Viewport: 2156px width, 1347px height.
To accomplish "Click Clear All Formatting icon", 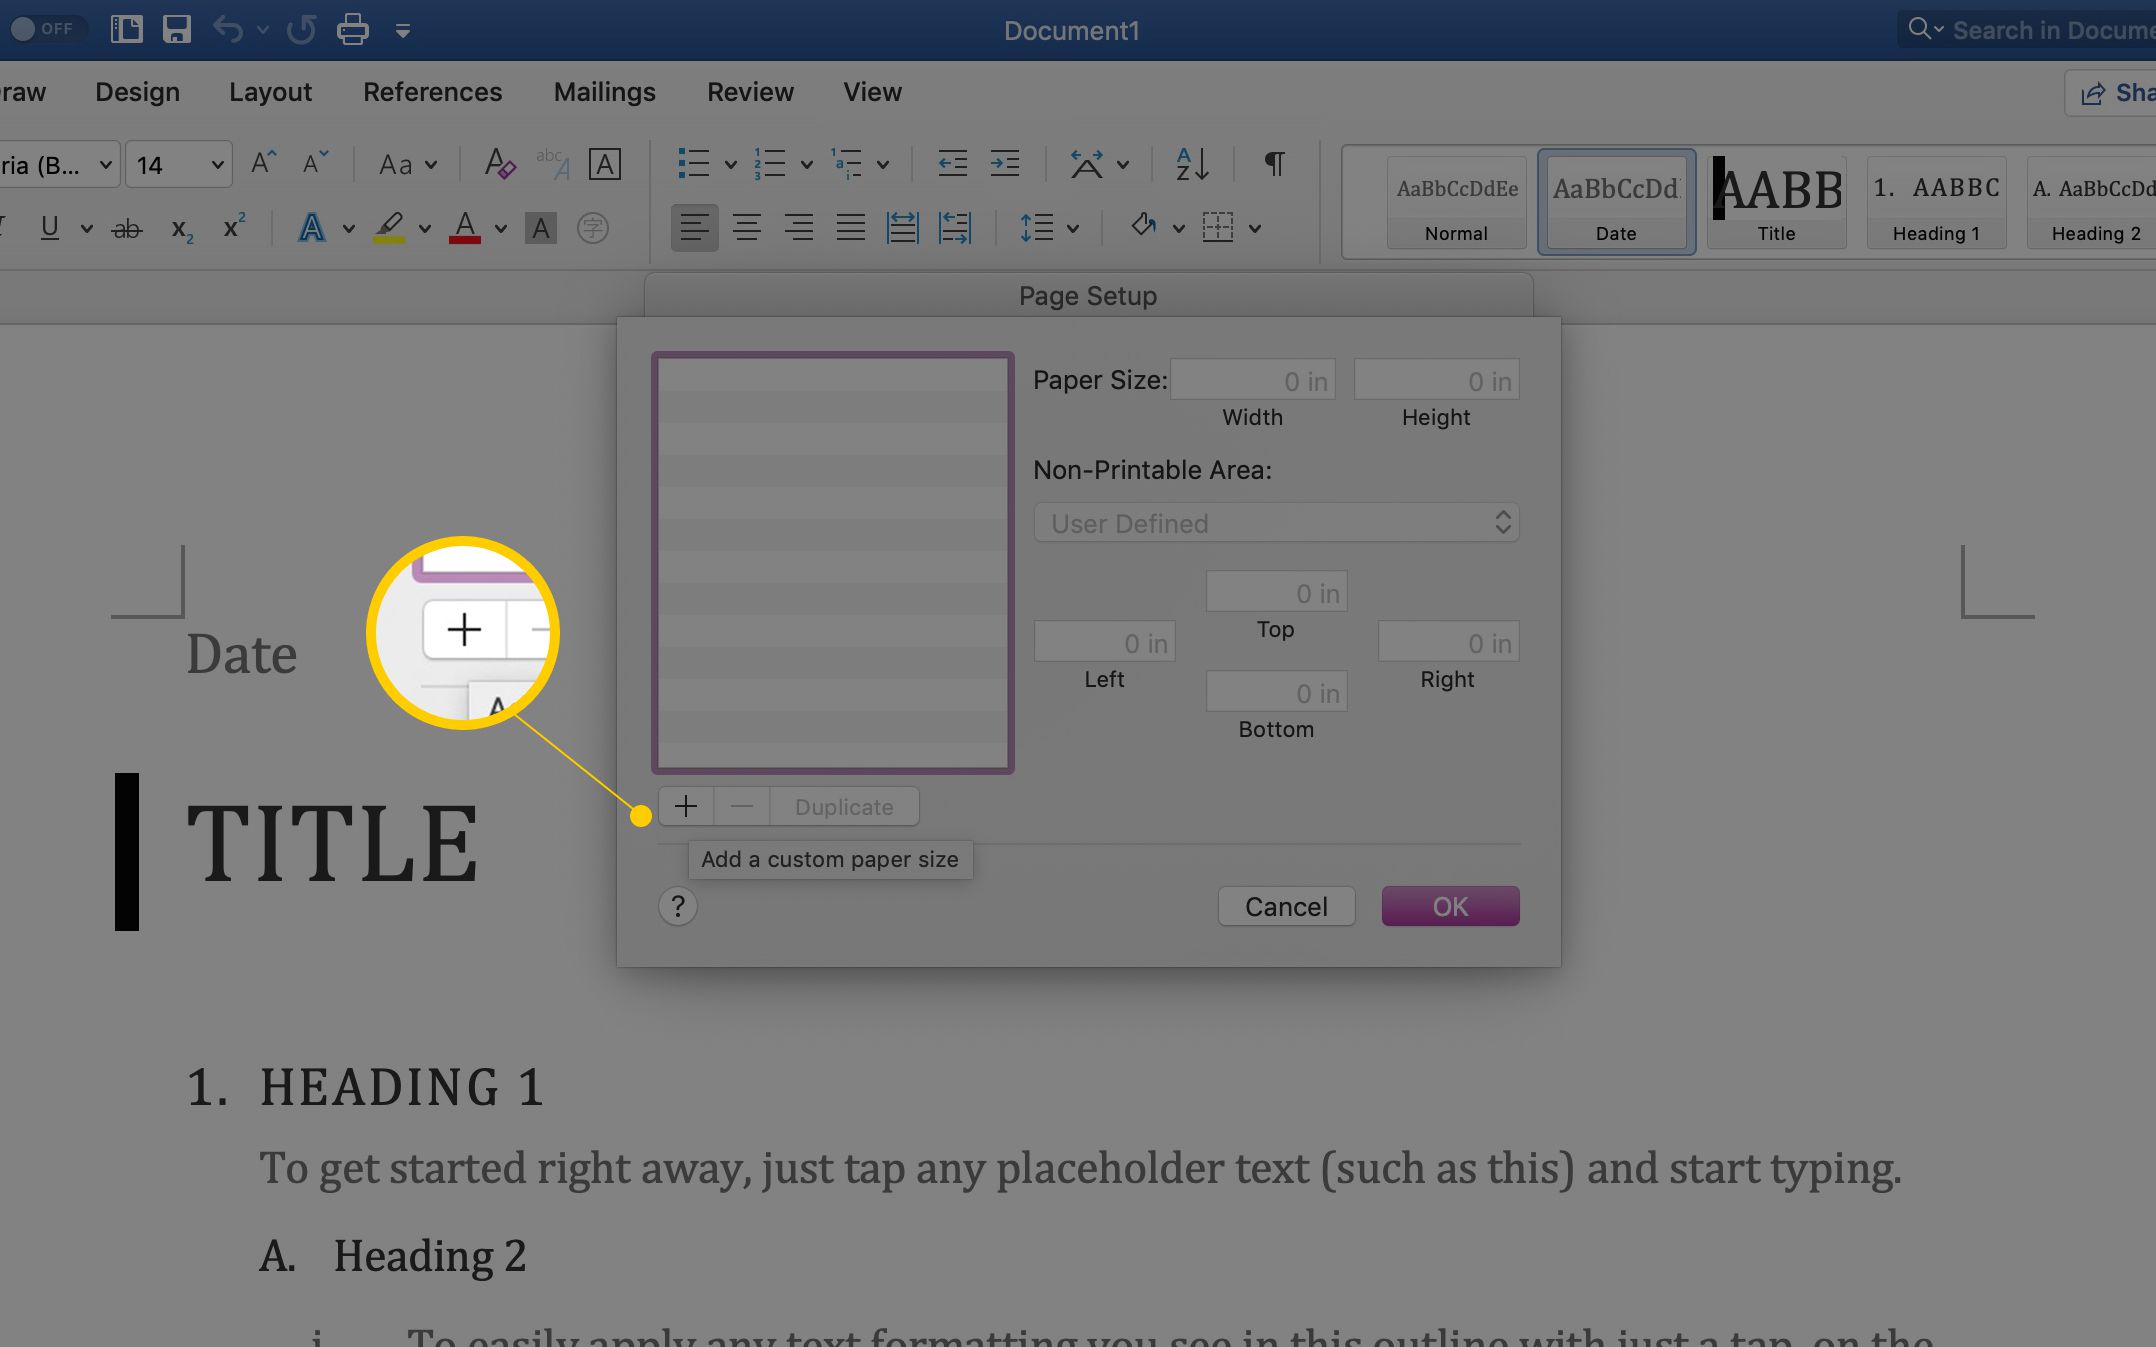I will pos(499,163).
